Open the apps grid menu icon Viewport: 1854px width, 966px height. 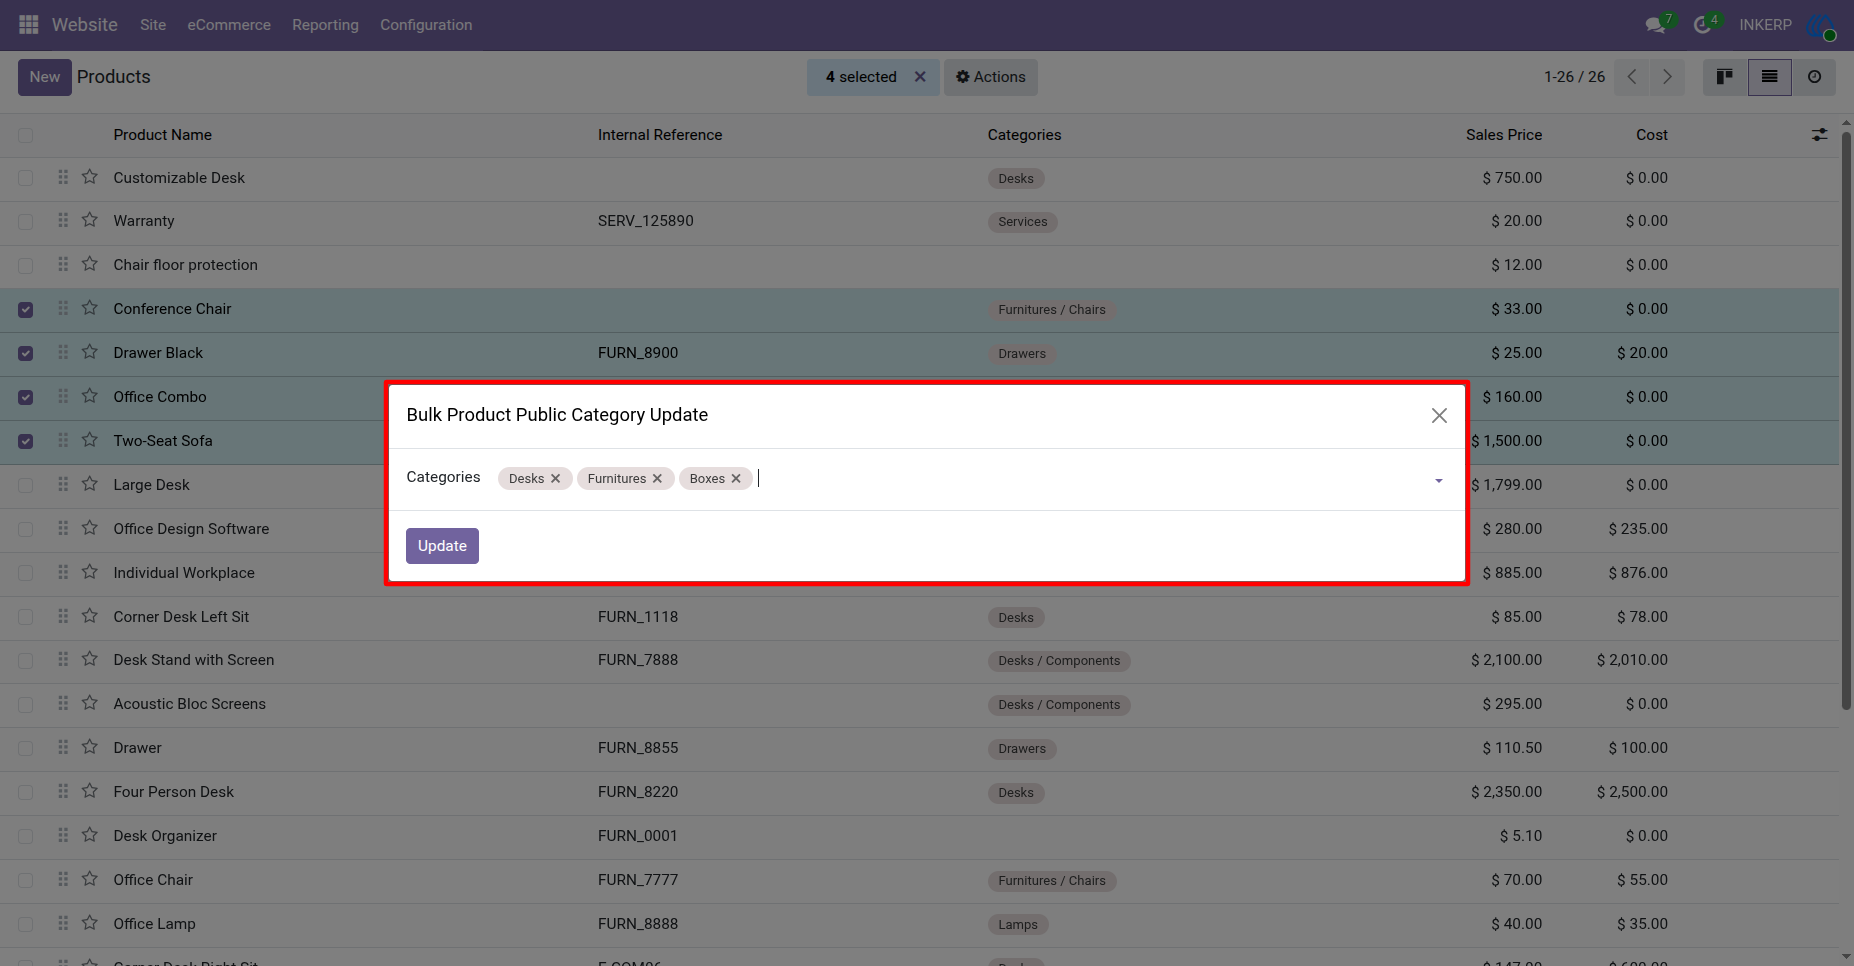tap(28, 24)
